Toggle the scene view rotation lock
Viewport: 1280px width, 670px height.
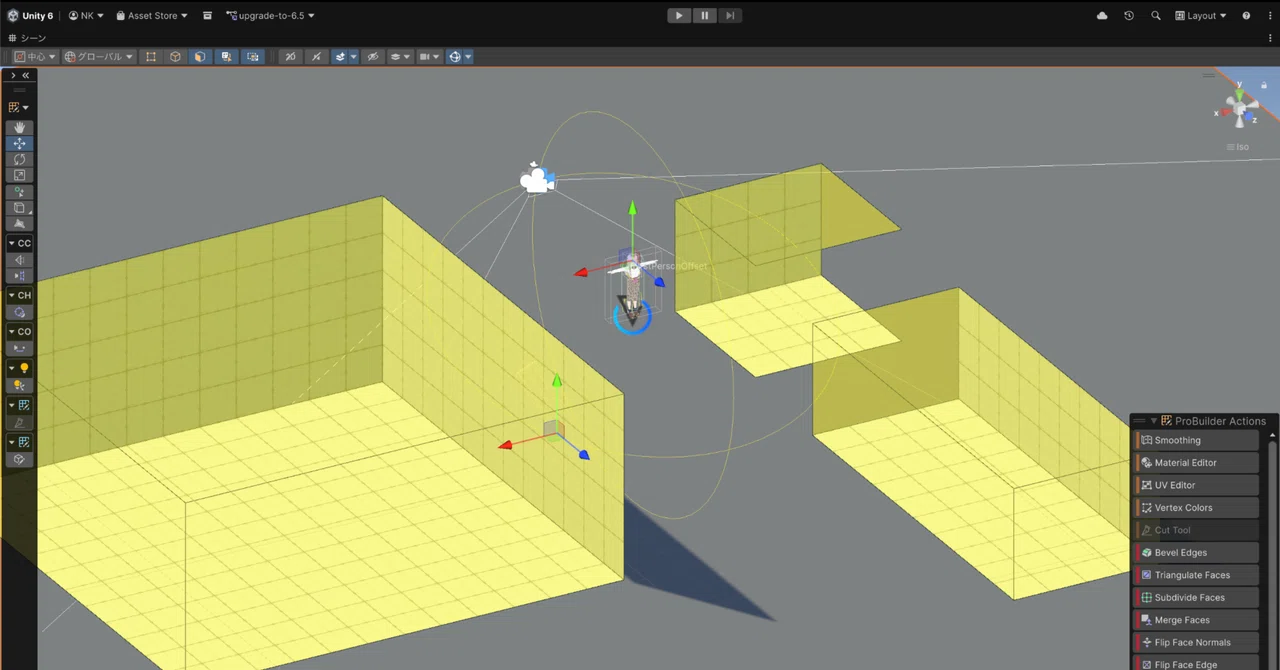pyautogui.click(x=1264, y=86)
